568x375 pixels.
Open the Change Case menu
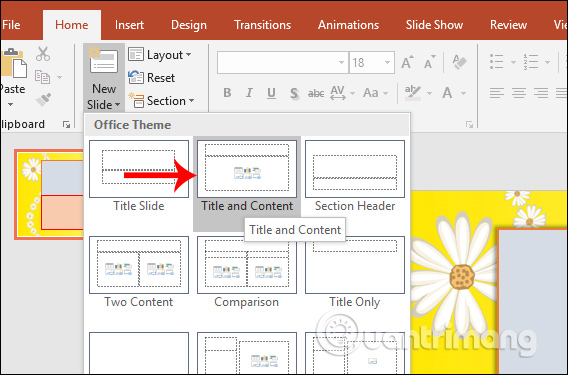tap(375, 93)
